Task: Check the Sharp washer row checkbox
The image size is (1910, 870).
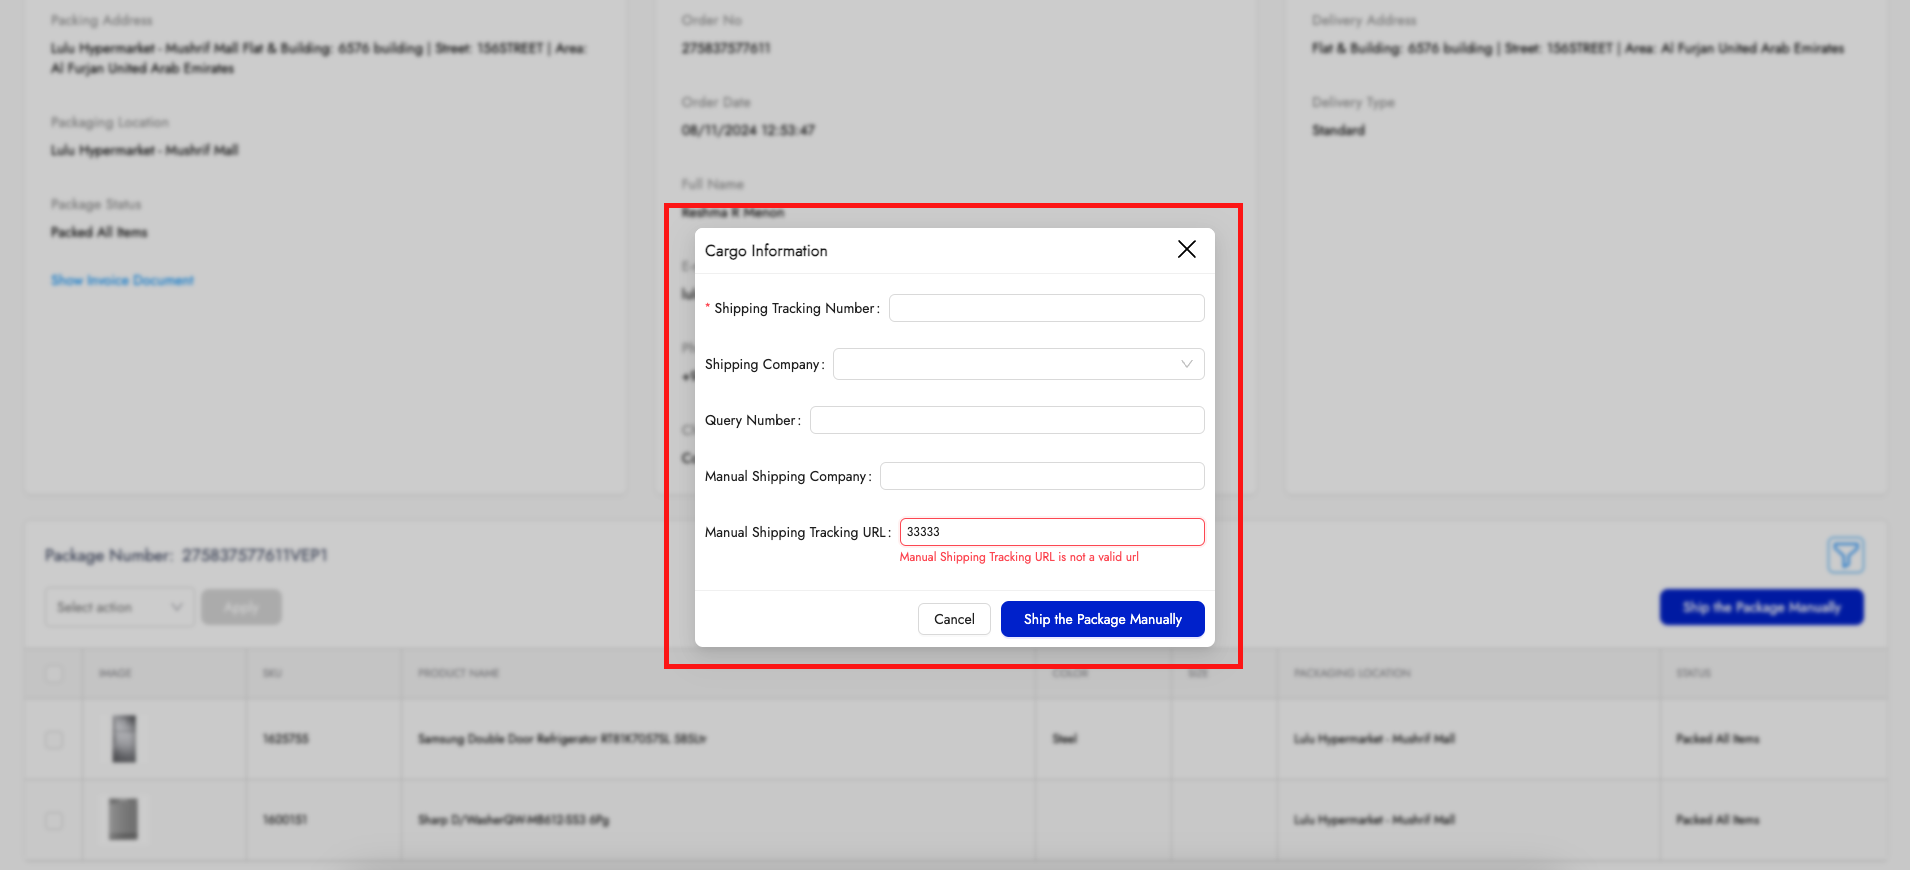Action: [x=54, y=820]
